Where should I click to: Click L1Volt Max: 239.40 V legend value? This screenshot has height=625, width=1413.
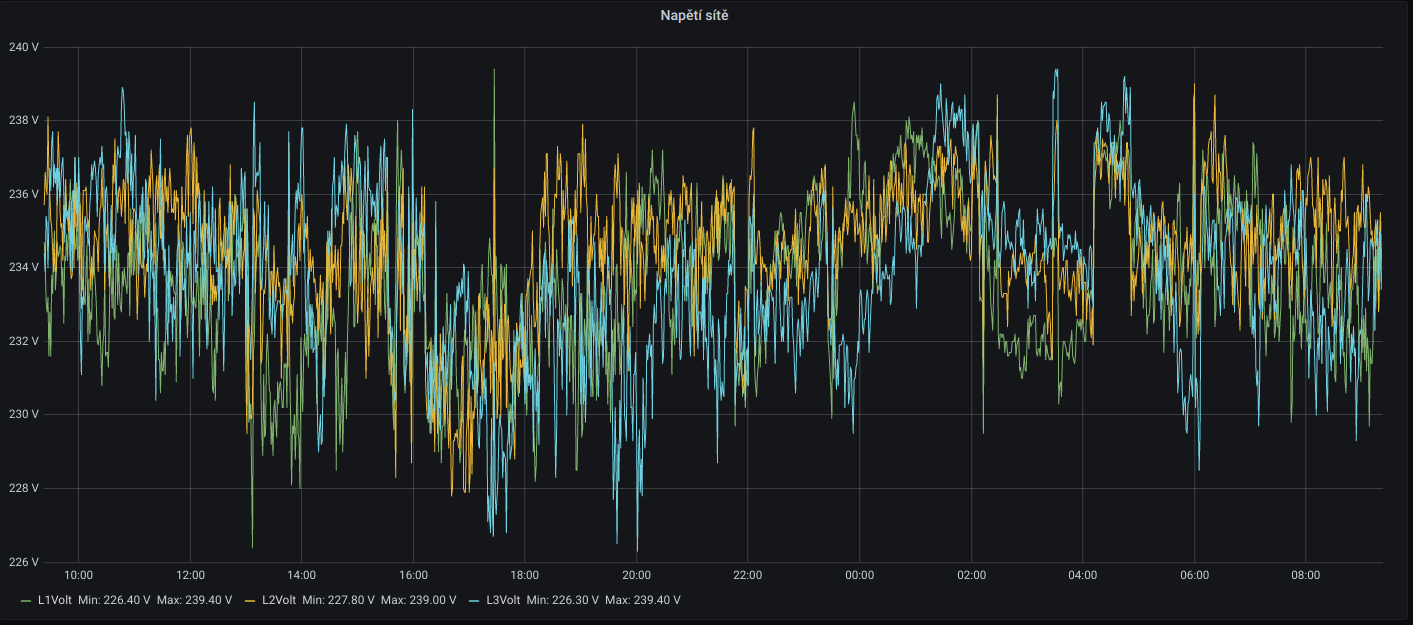tap(194, 600)
